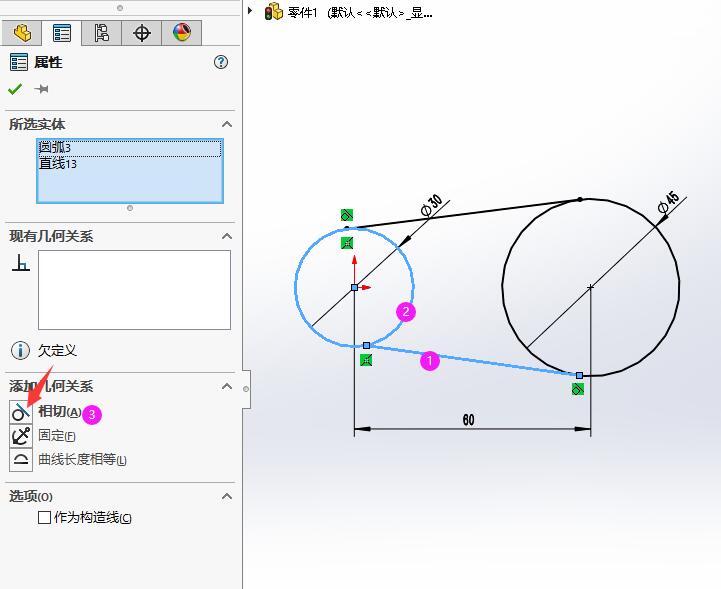Add the 曲线长度相等(L) relation
Screen dimensions: 721x589
[83, 459]
